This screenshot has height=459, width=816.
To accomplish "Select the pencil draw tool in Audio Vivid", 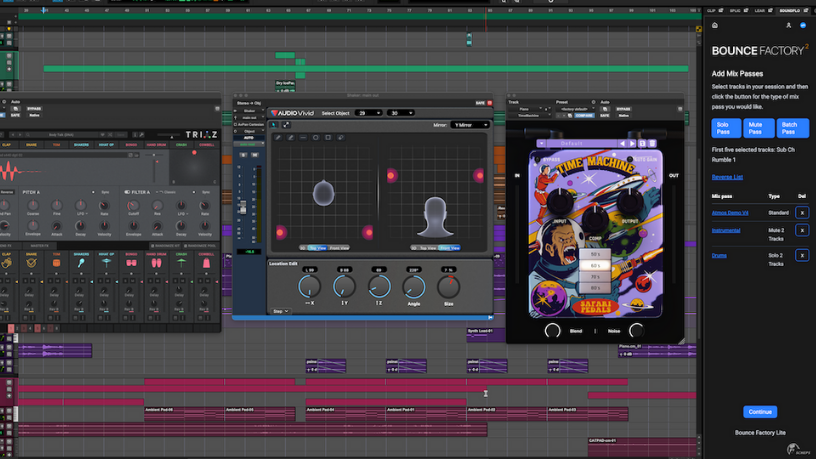I will (278, 137).
